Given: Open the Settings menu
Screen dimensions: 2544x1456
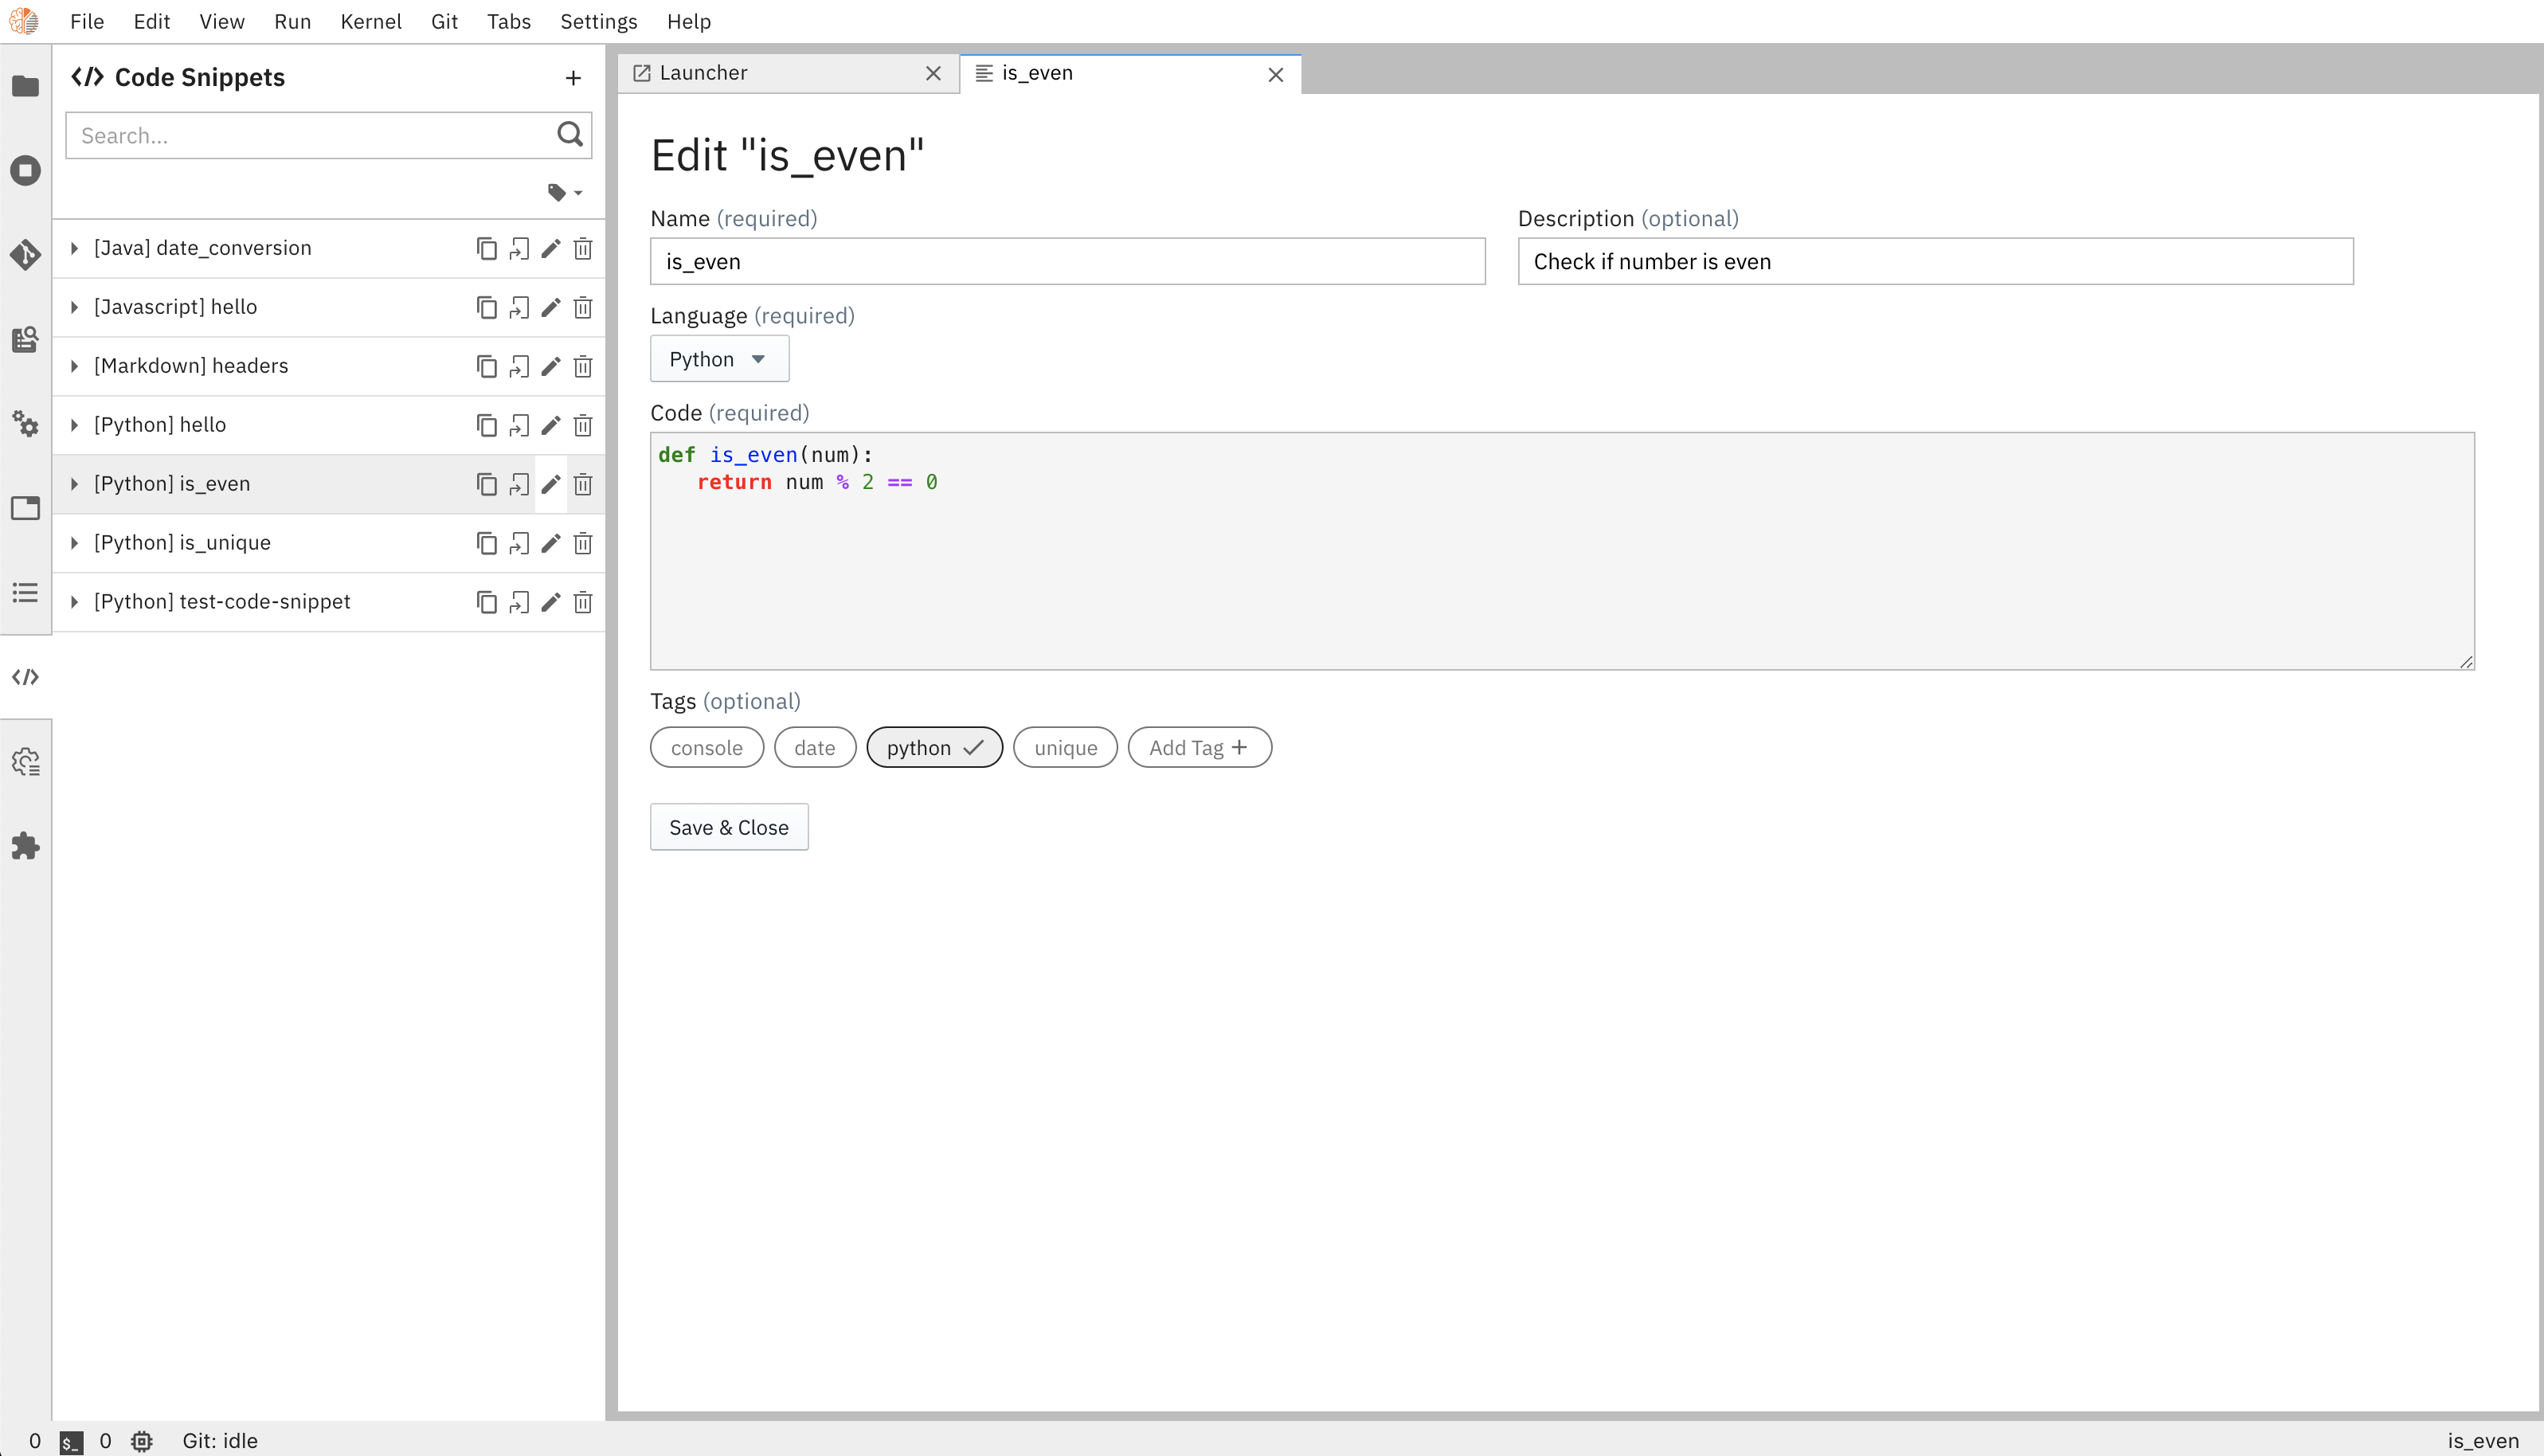Looking at the screenshot, I should click(598, 21).
